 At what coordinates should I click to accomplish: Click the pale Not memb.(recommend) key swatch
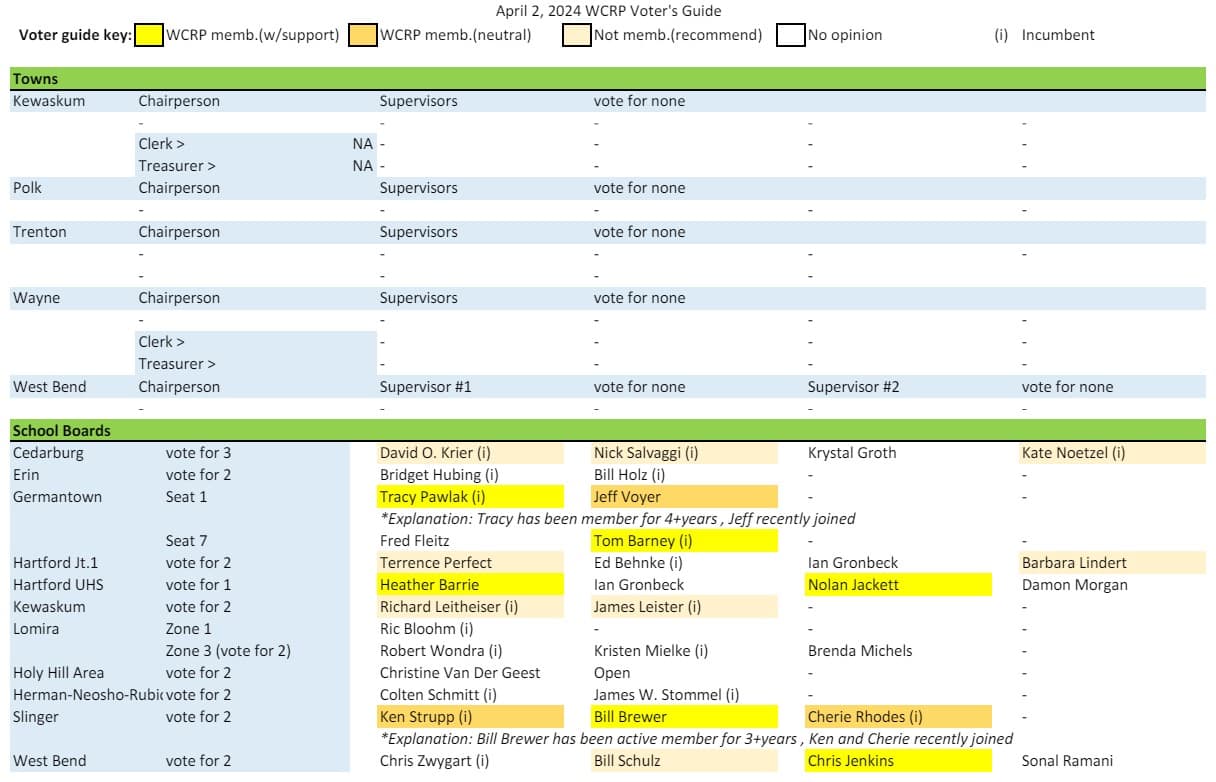[578, 35]
